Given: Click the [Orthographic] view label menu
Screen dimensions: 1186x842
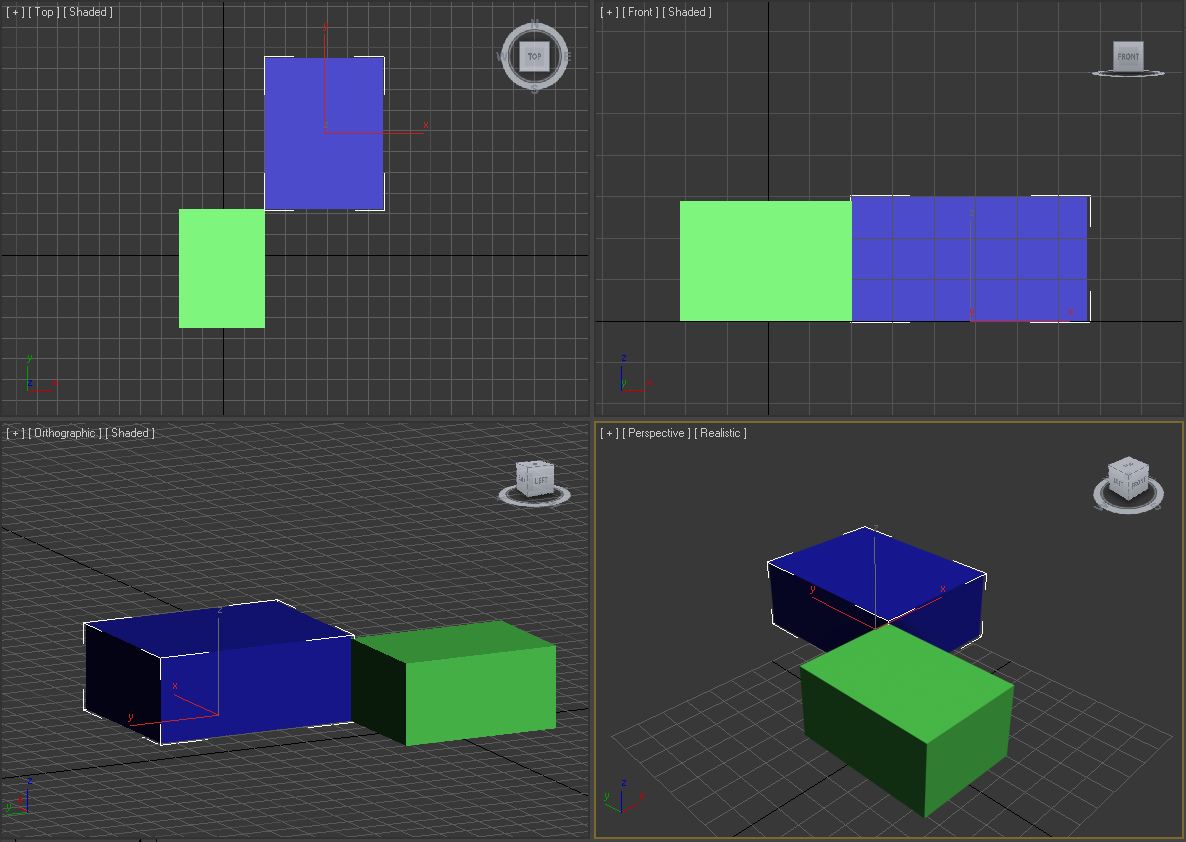Looking at the screenshot, I should pos(65,433).
